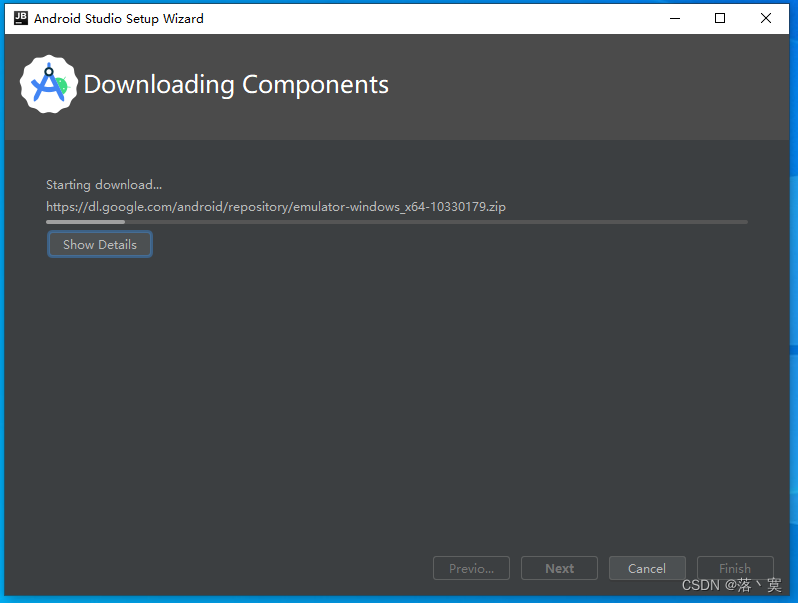Minimize the Setup Wizard window

tap(675, 18)
